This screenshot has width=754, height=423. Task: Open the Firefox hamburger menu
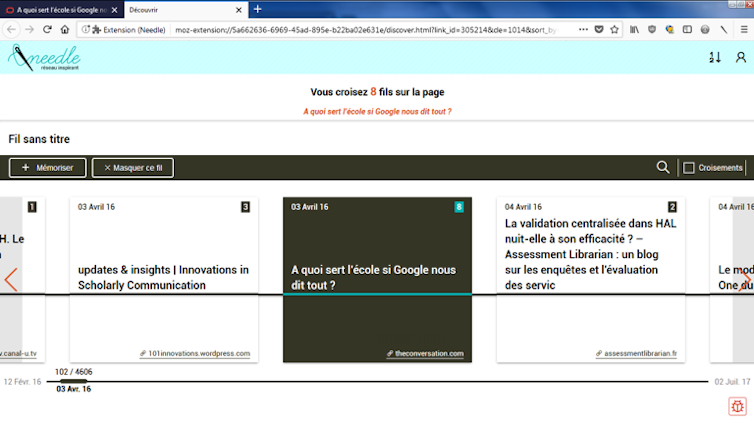point(741,29)
